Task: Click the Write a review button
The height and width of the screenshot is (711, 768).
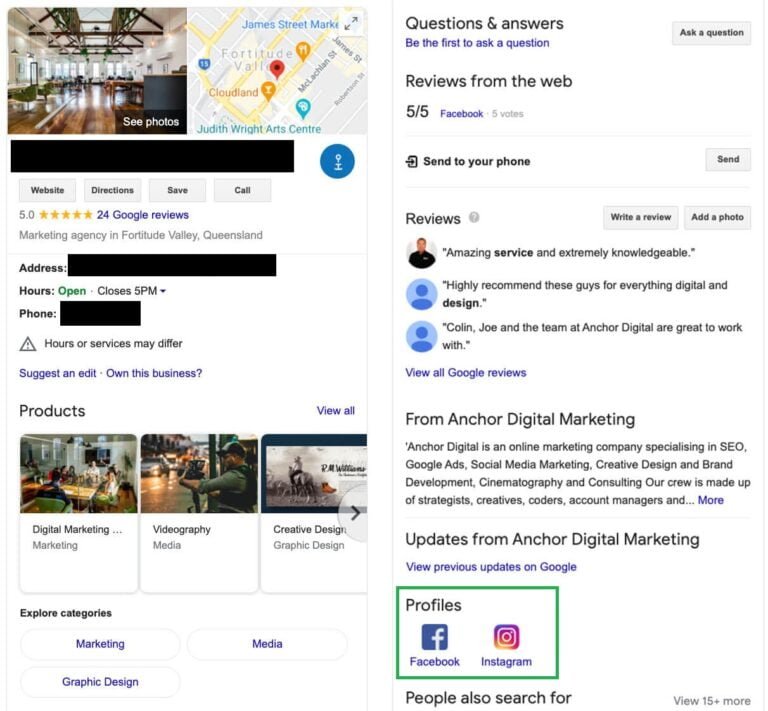Action: coord(641,217)
